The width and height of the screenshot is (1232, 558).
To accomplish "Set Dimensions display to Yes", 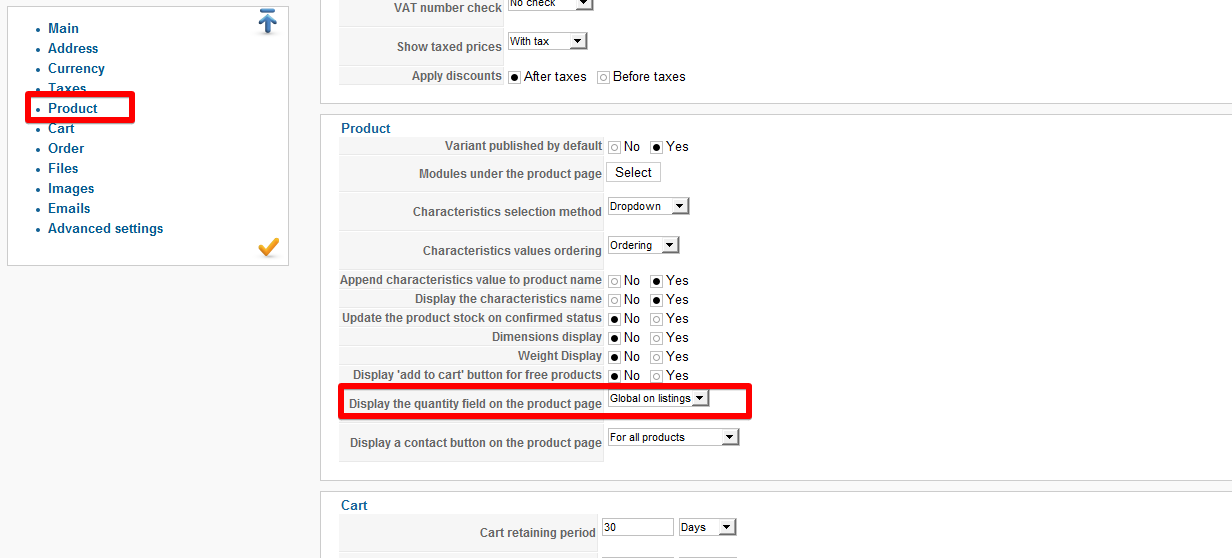I will point(656,338).
